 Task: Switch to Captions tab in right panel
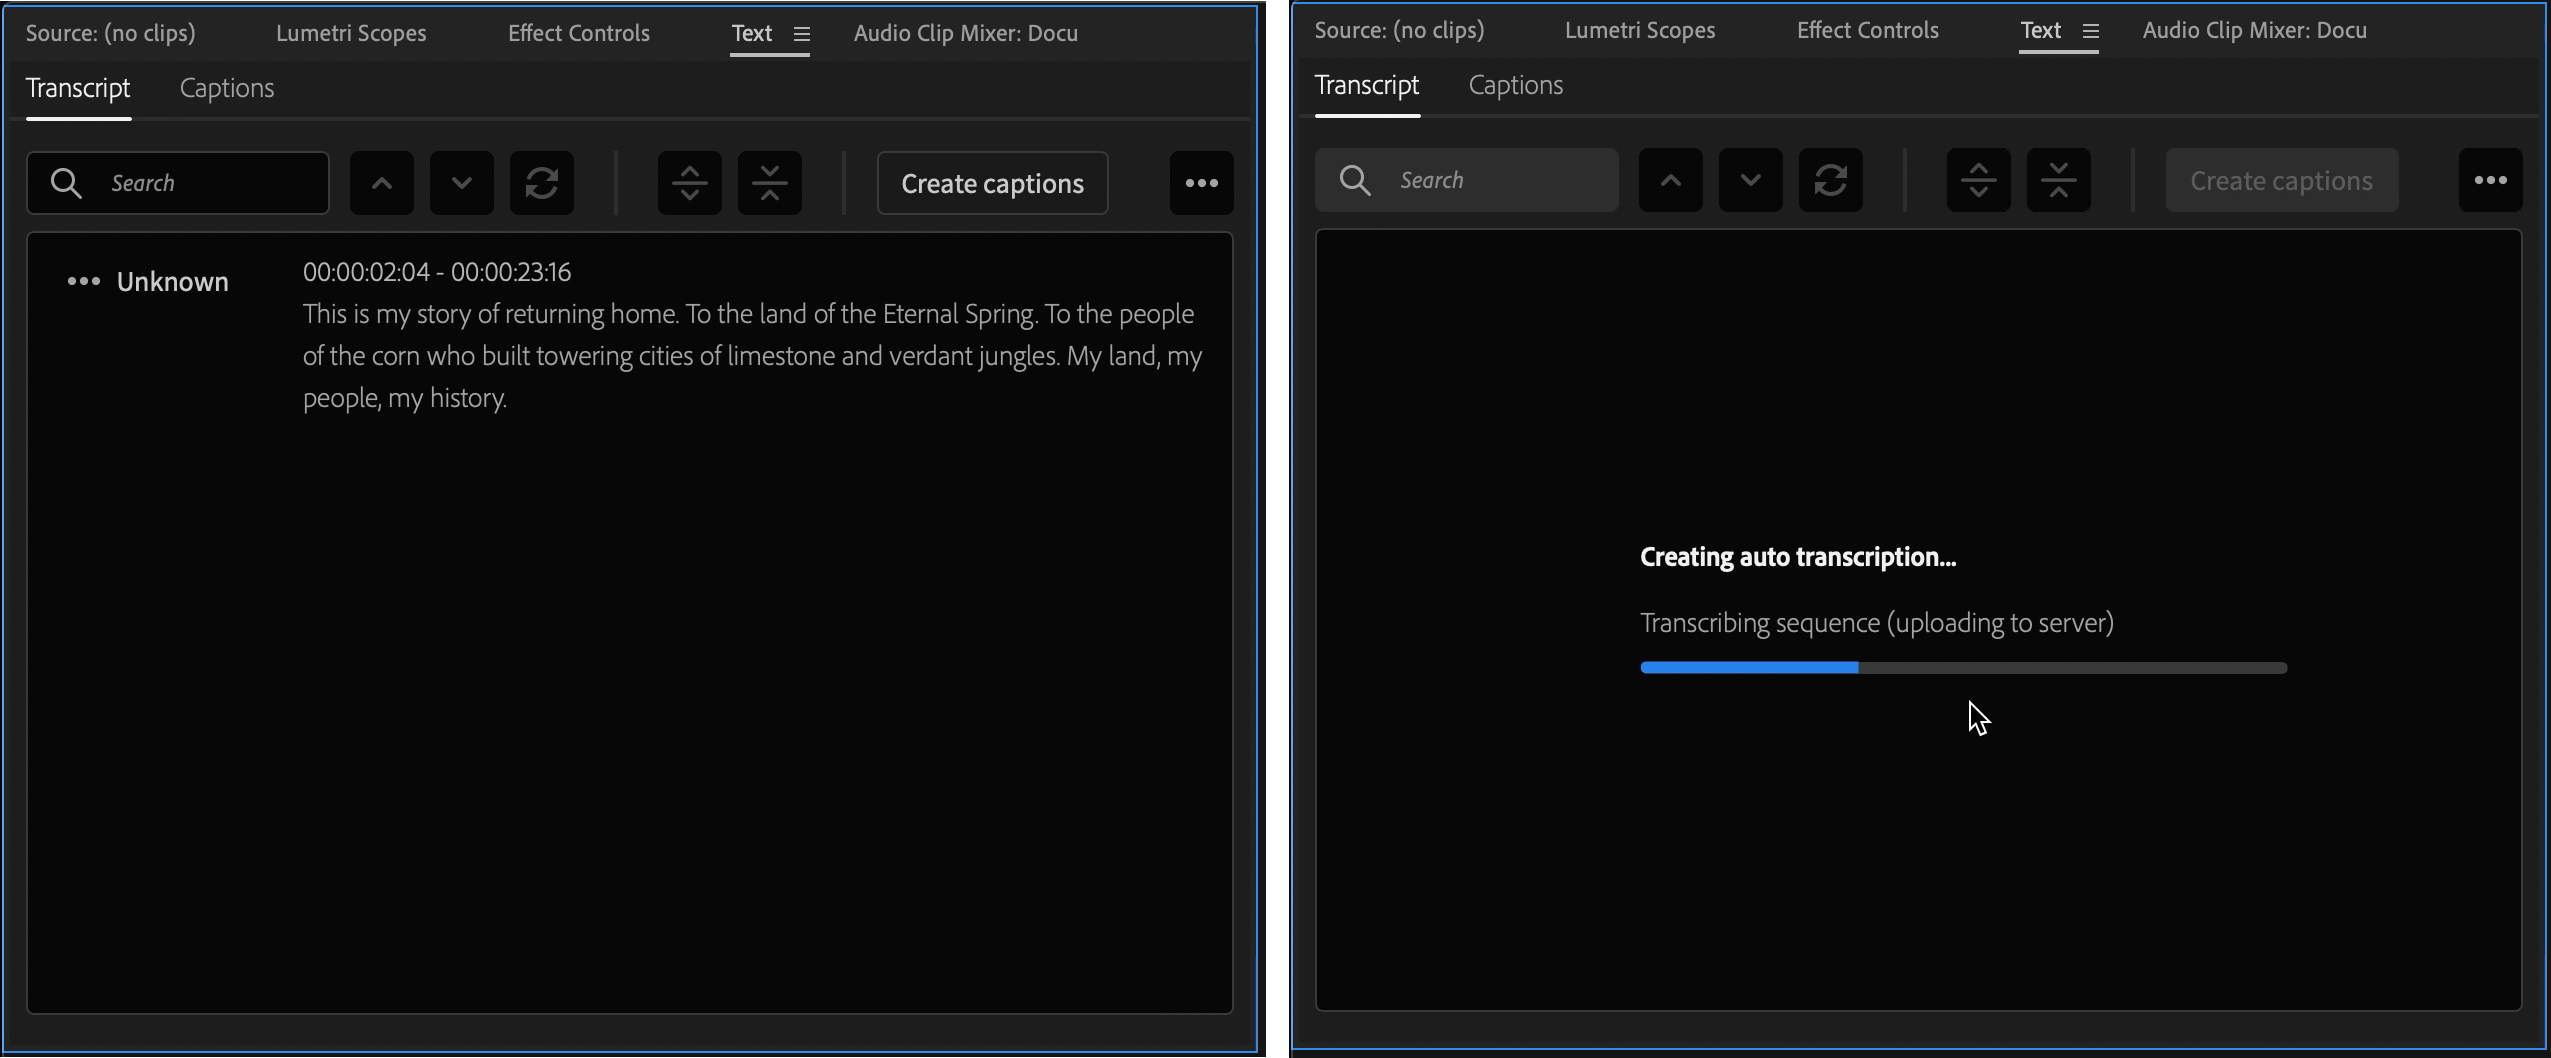click(1516, 85)
